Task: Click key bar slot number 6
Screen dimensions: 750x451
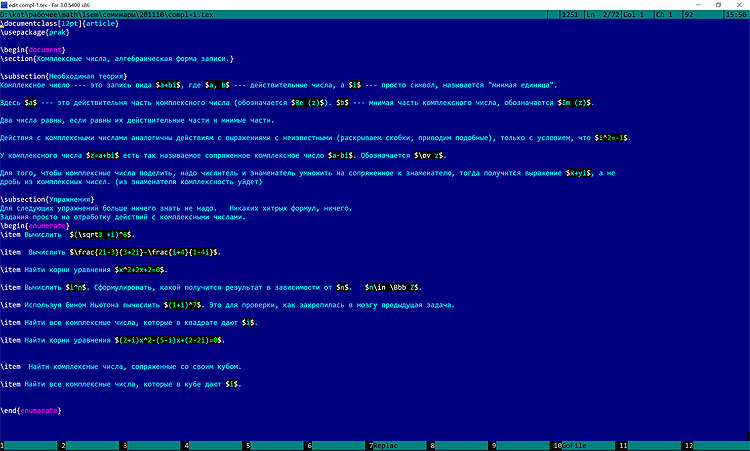Action: point(340,445)
